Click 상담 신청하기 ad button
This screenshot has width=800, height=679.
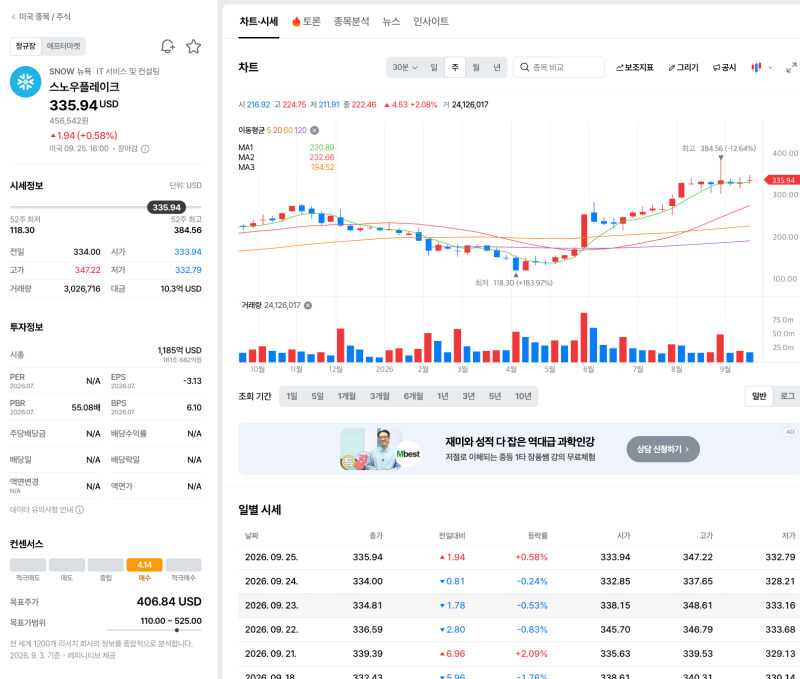tap(663, 449)
